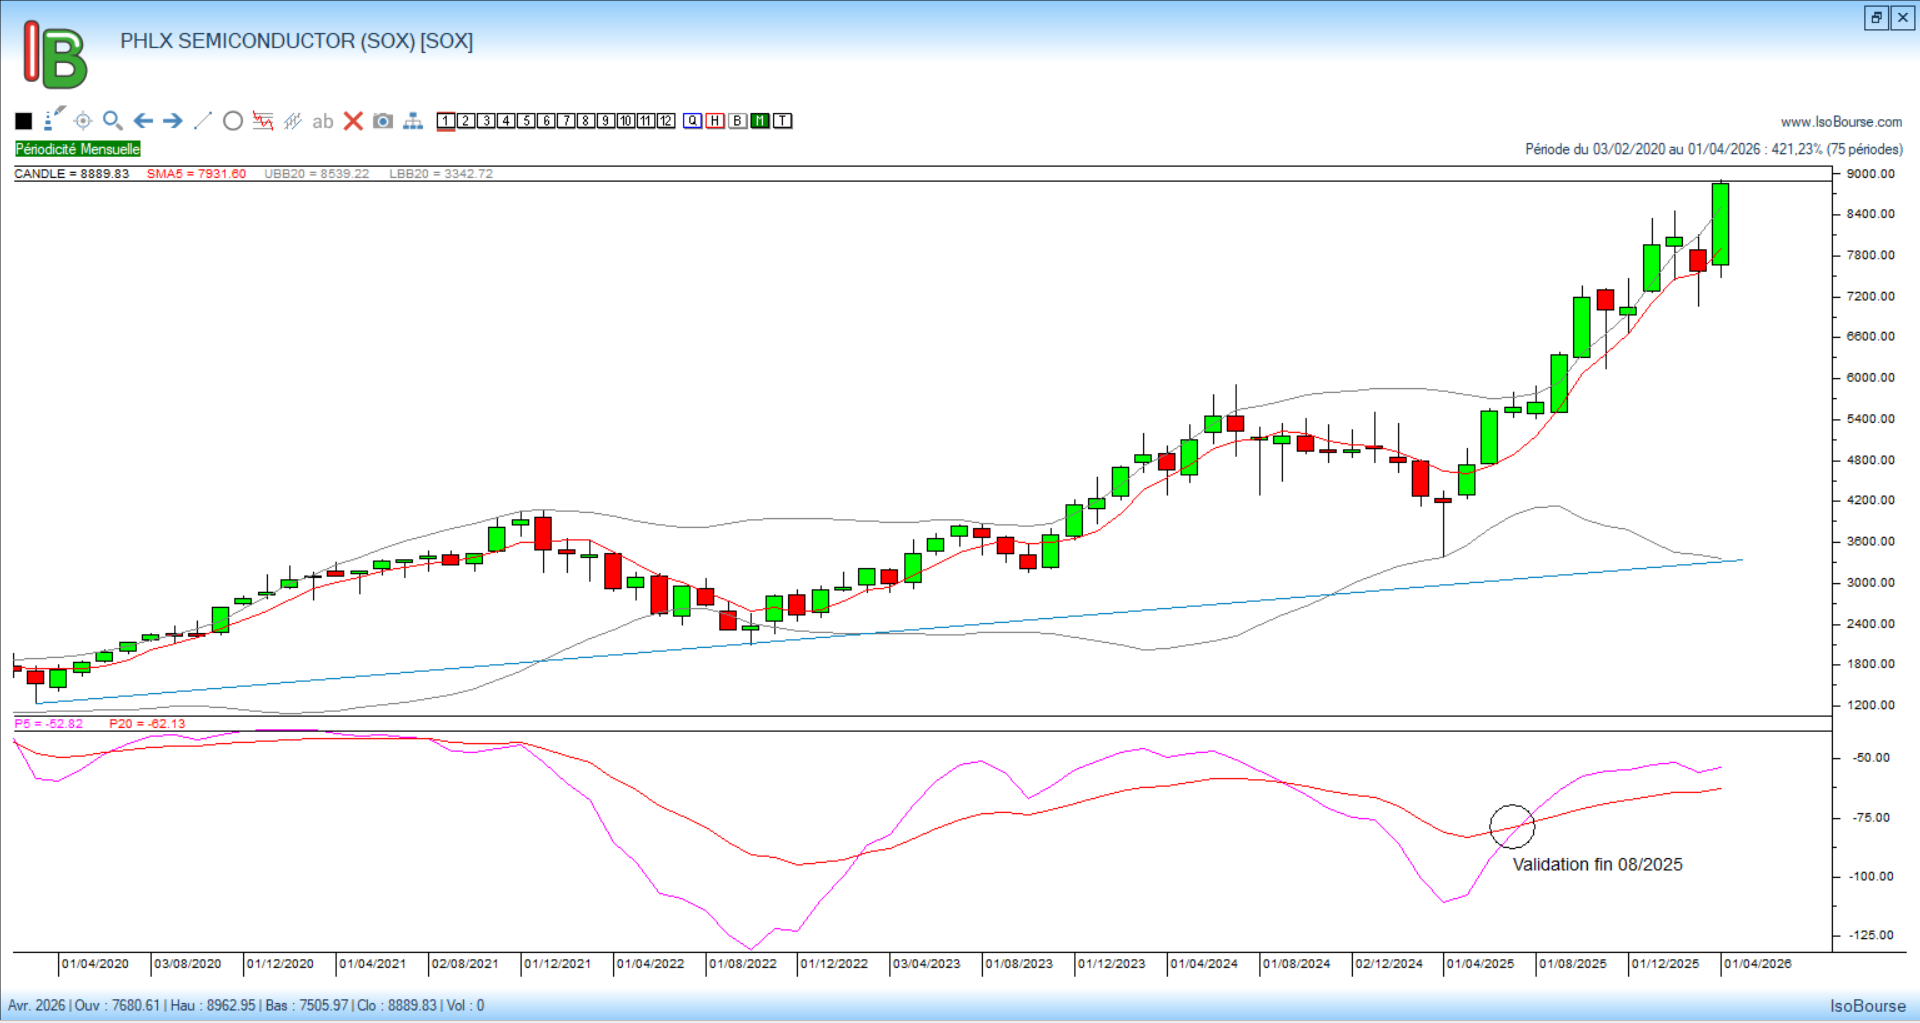1920x1023 pixels.
Task: Click the magnifying glass zoom tool
Action: [113, 121]
